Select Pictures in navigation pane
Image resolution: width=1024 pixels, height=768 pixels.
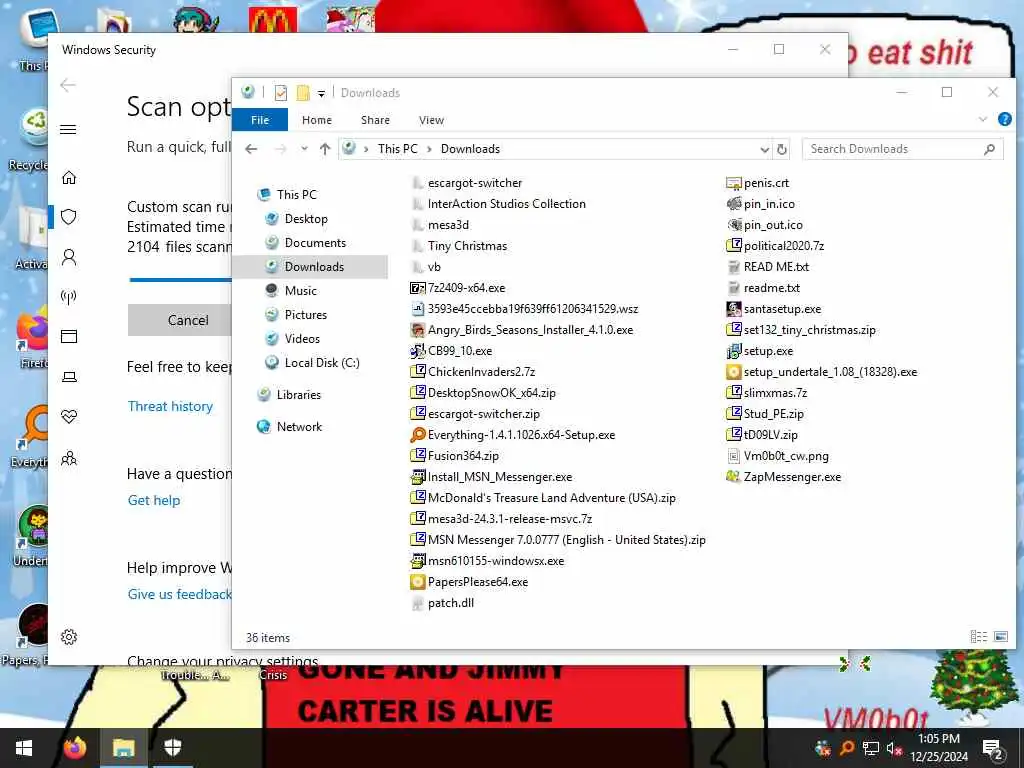(x=305, y=315)
